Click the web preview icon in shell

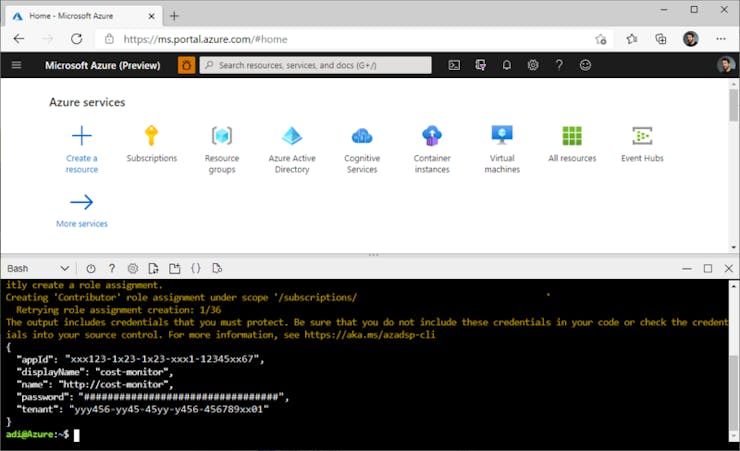(x=217, y=268)
